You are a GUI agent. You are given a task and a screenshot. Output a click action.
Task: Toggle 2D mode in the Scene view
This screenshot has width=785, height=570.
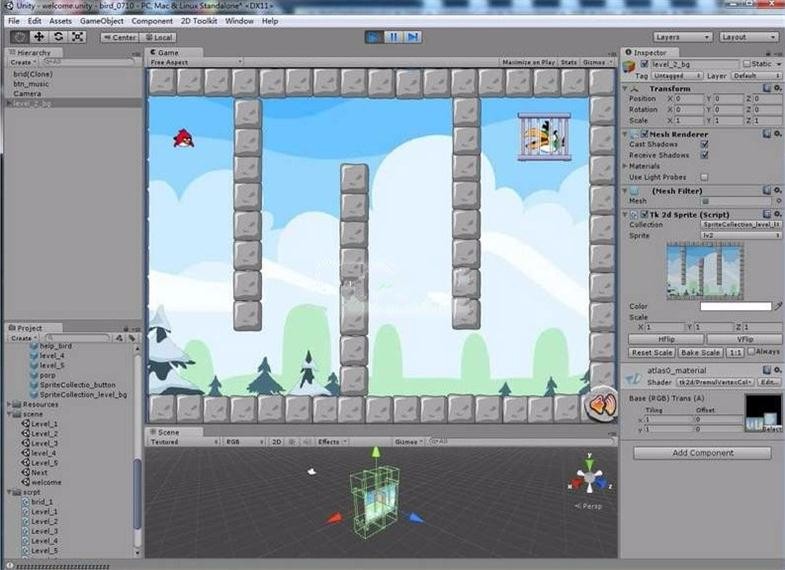[276, 442]
